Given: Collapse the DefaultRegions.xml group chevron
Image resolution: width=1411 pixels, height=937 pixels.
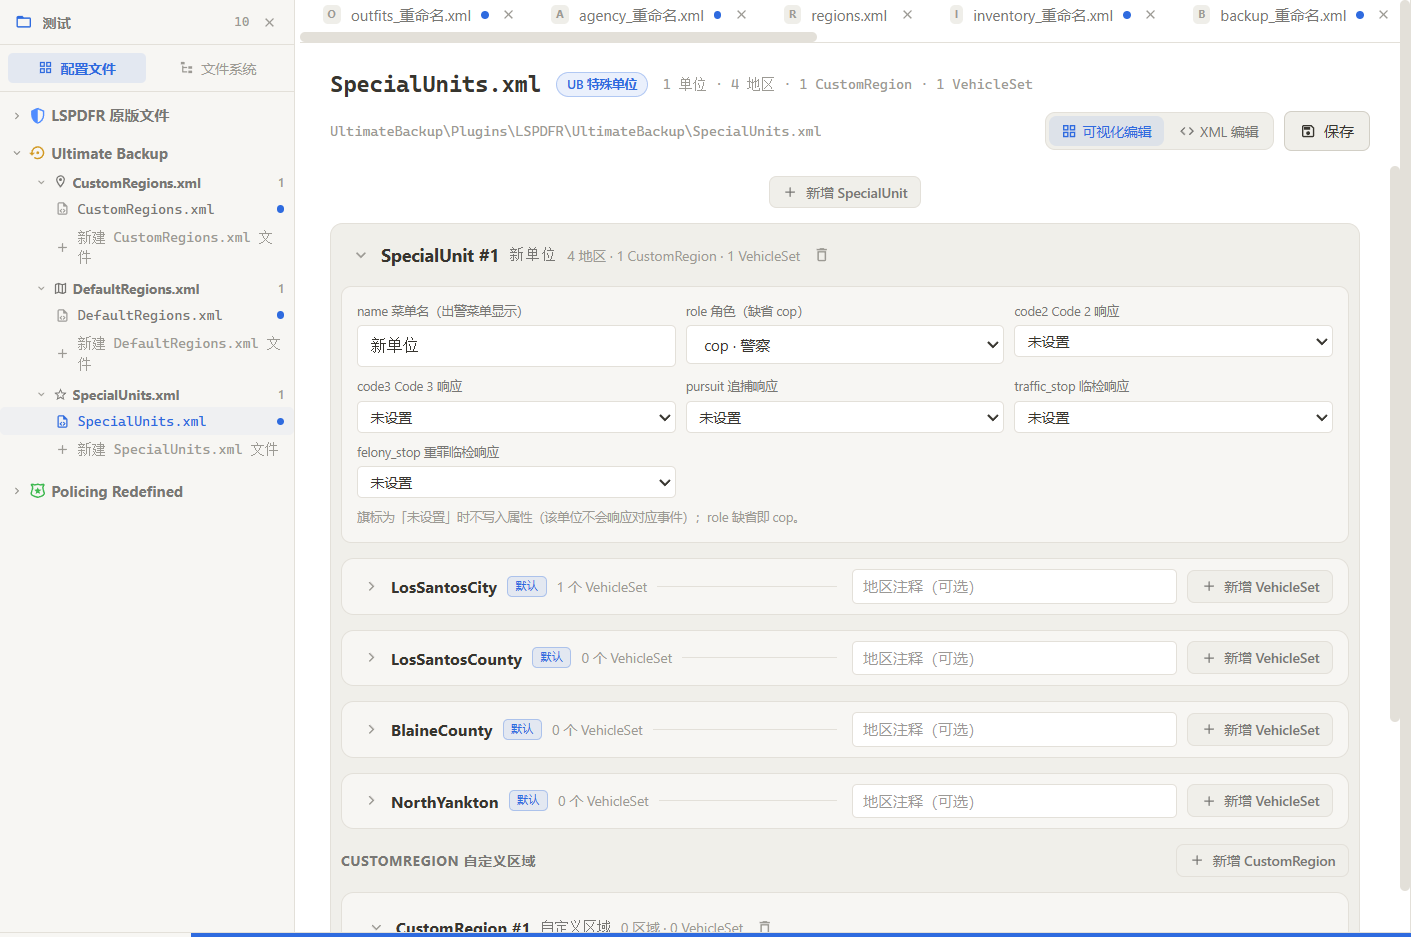Looking at the screenshot, I should (x=41, y=289).
